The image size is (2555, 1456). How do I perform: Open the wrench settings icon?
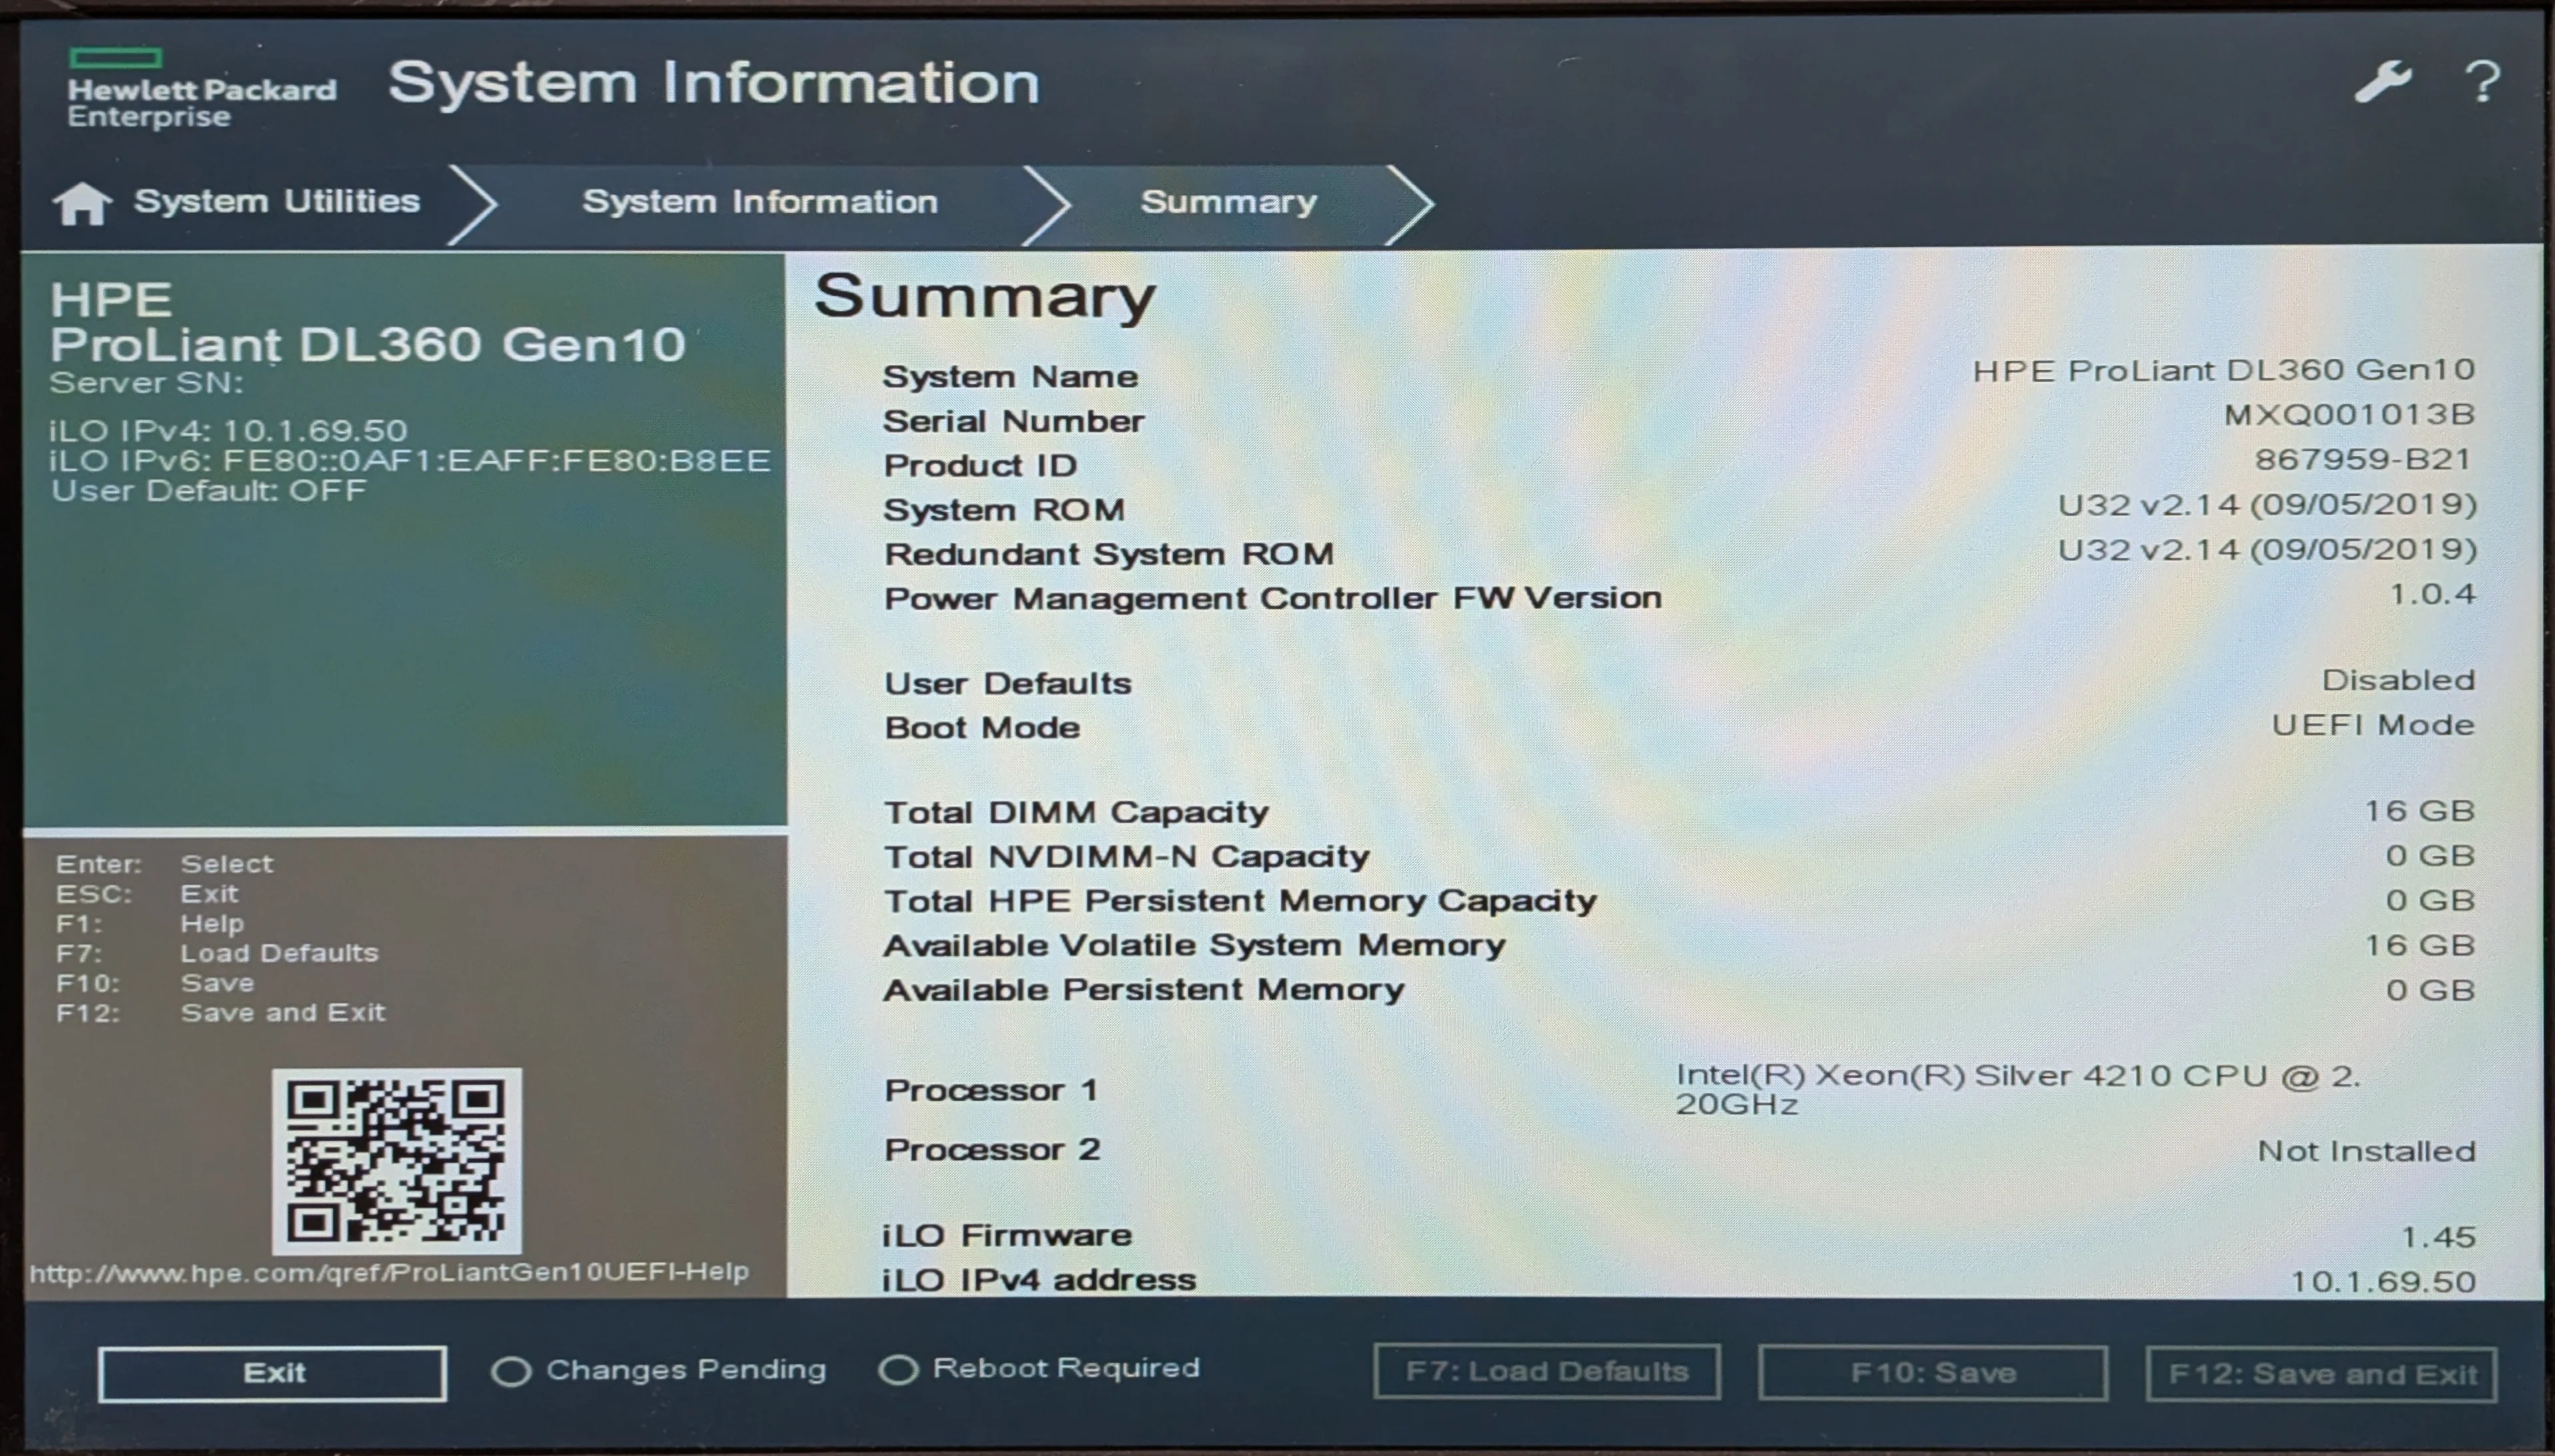click(2382, 81)
